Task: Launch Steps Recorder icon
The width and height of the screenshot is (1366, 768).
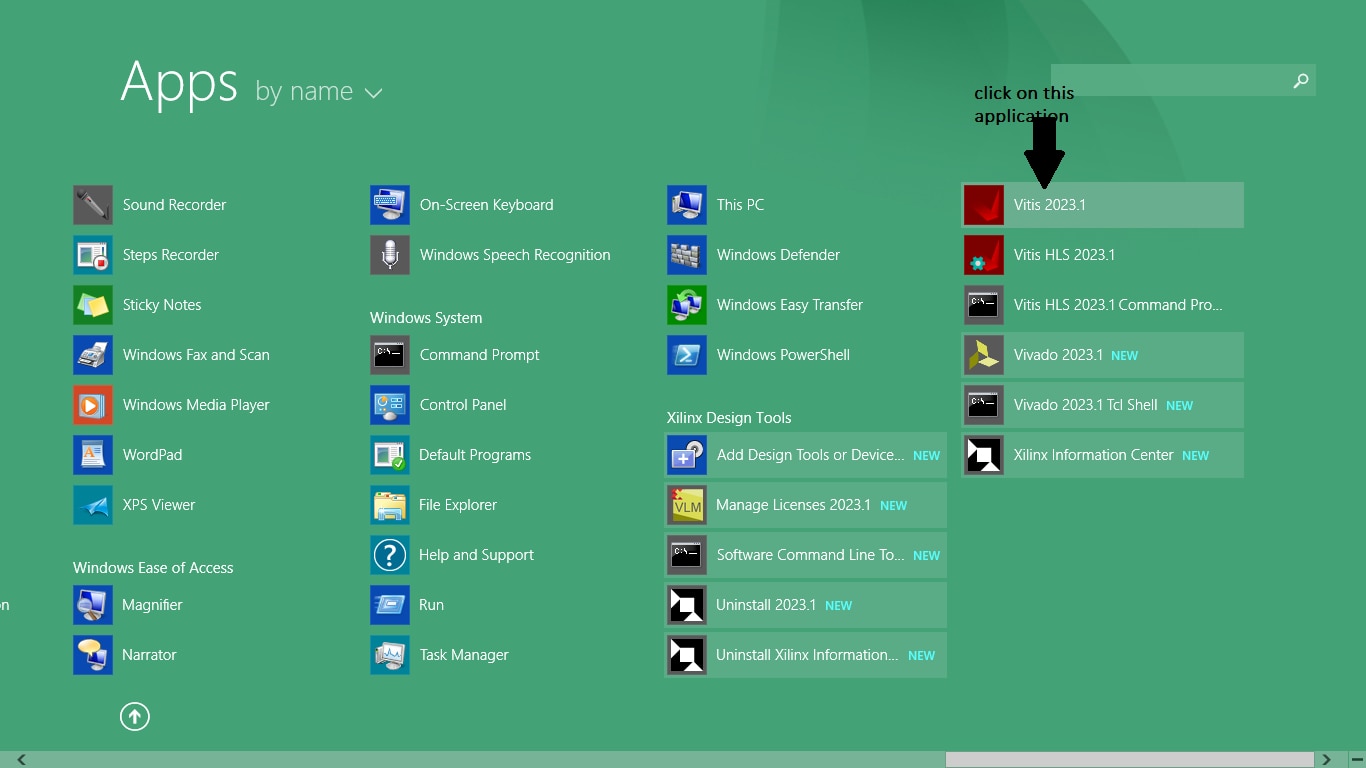Action: [93, 255]
